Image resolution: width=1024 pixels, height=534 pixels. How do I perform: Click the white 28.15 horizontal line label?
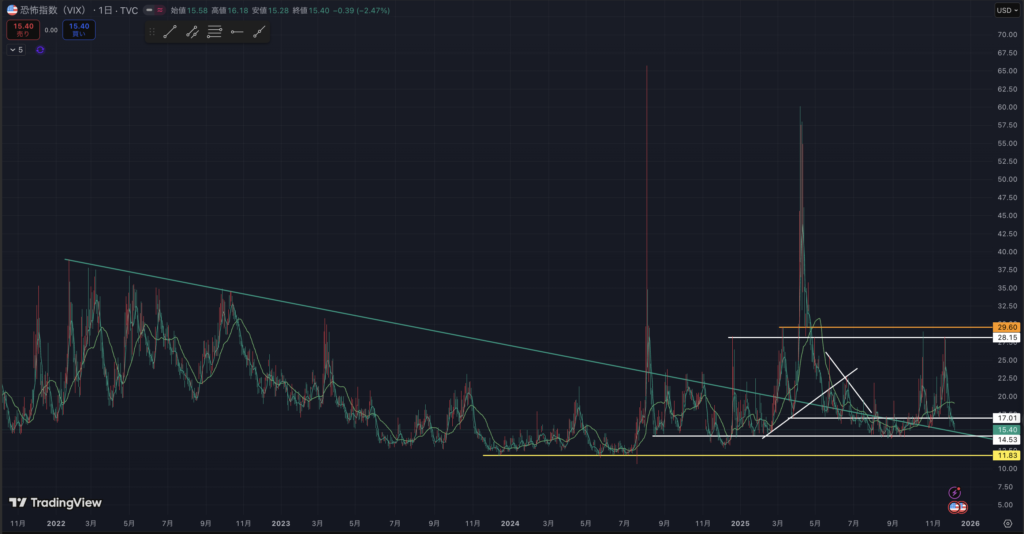[1006, 338]
